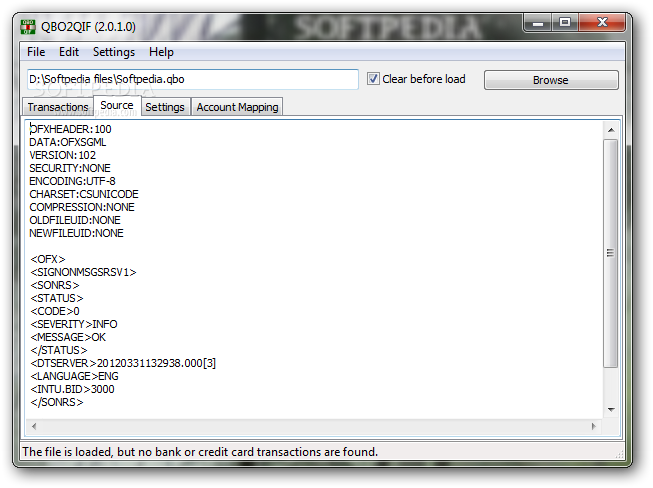
Task: Click the SECURITY:NONE line
Action: point(70,168)
